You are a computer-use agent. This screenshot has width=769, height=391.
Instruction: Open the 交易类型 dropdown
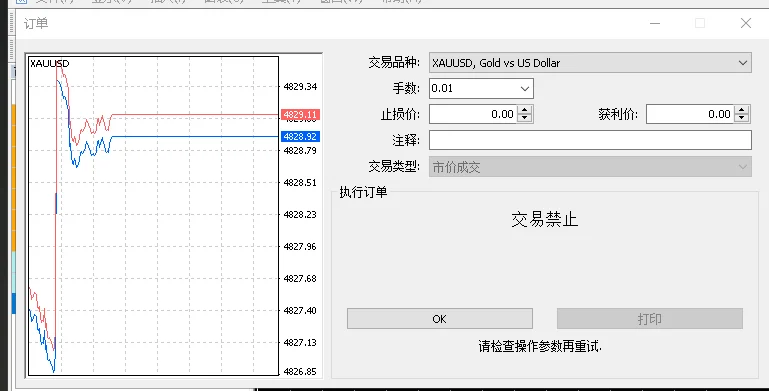click(590, 167)
